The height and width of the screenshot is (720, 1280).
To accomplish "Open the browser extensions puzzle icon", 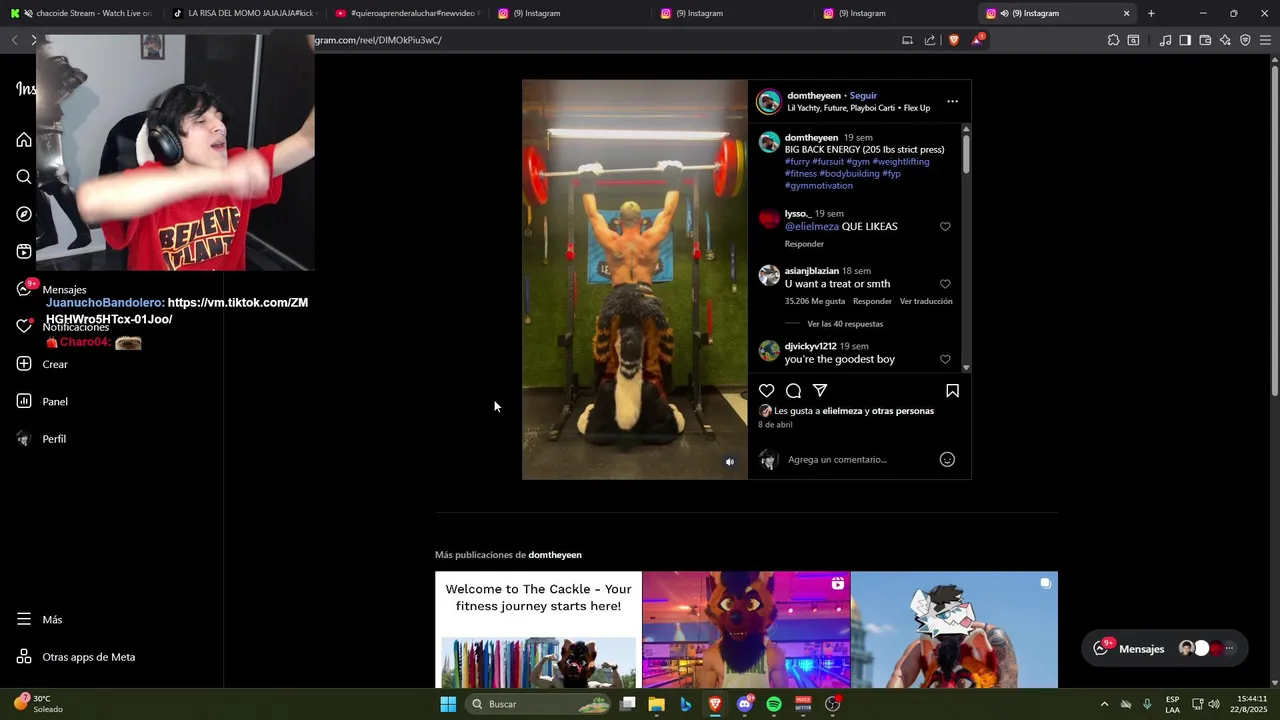I will pos(1113,40).
